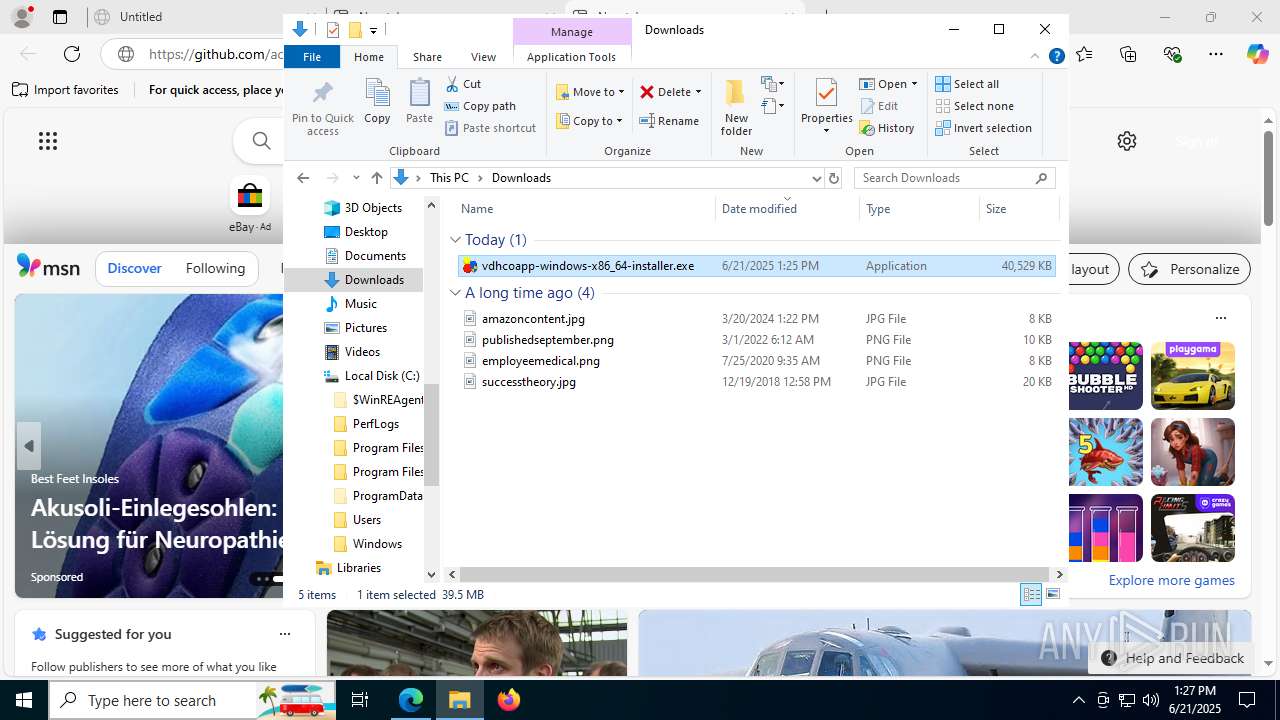Select the Users folder in tree
This screenshot has width=1280, height=720.
[367, 520]
